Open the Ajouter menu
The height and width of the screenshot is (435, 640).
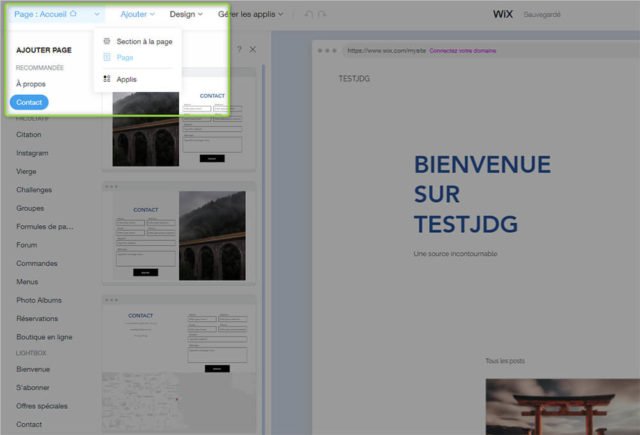(138, 14)
